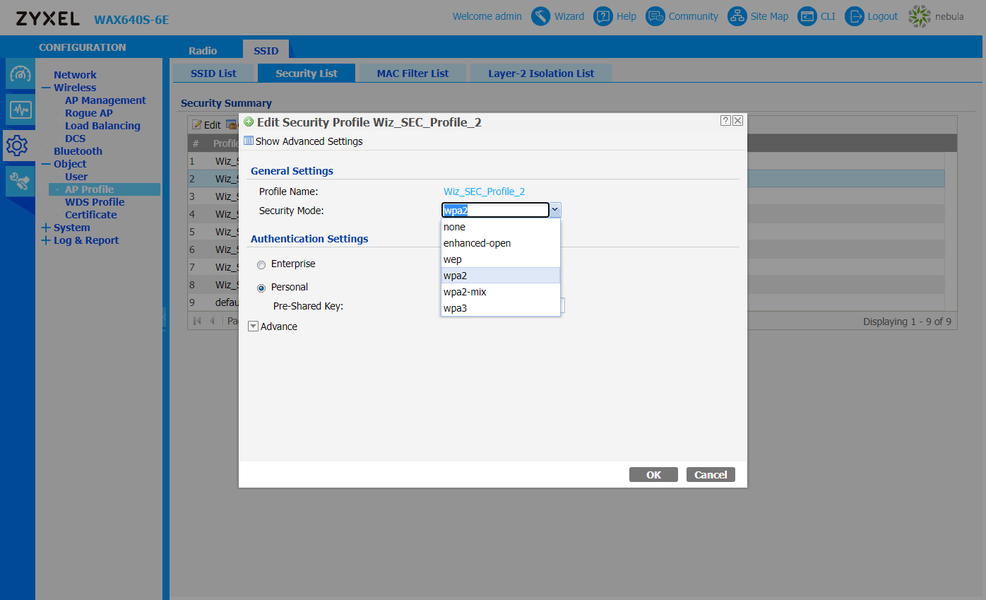
Task: Open the SSID List tab
Action: click(213, 74)
